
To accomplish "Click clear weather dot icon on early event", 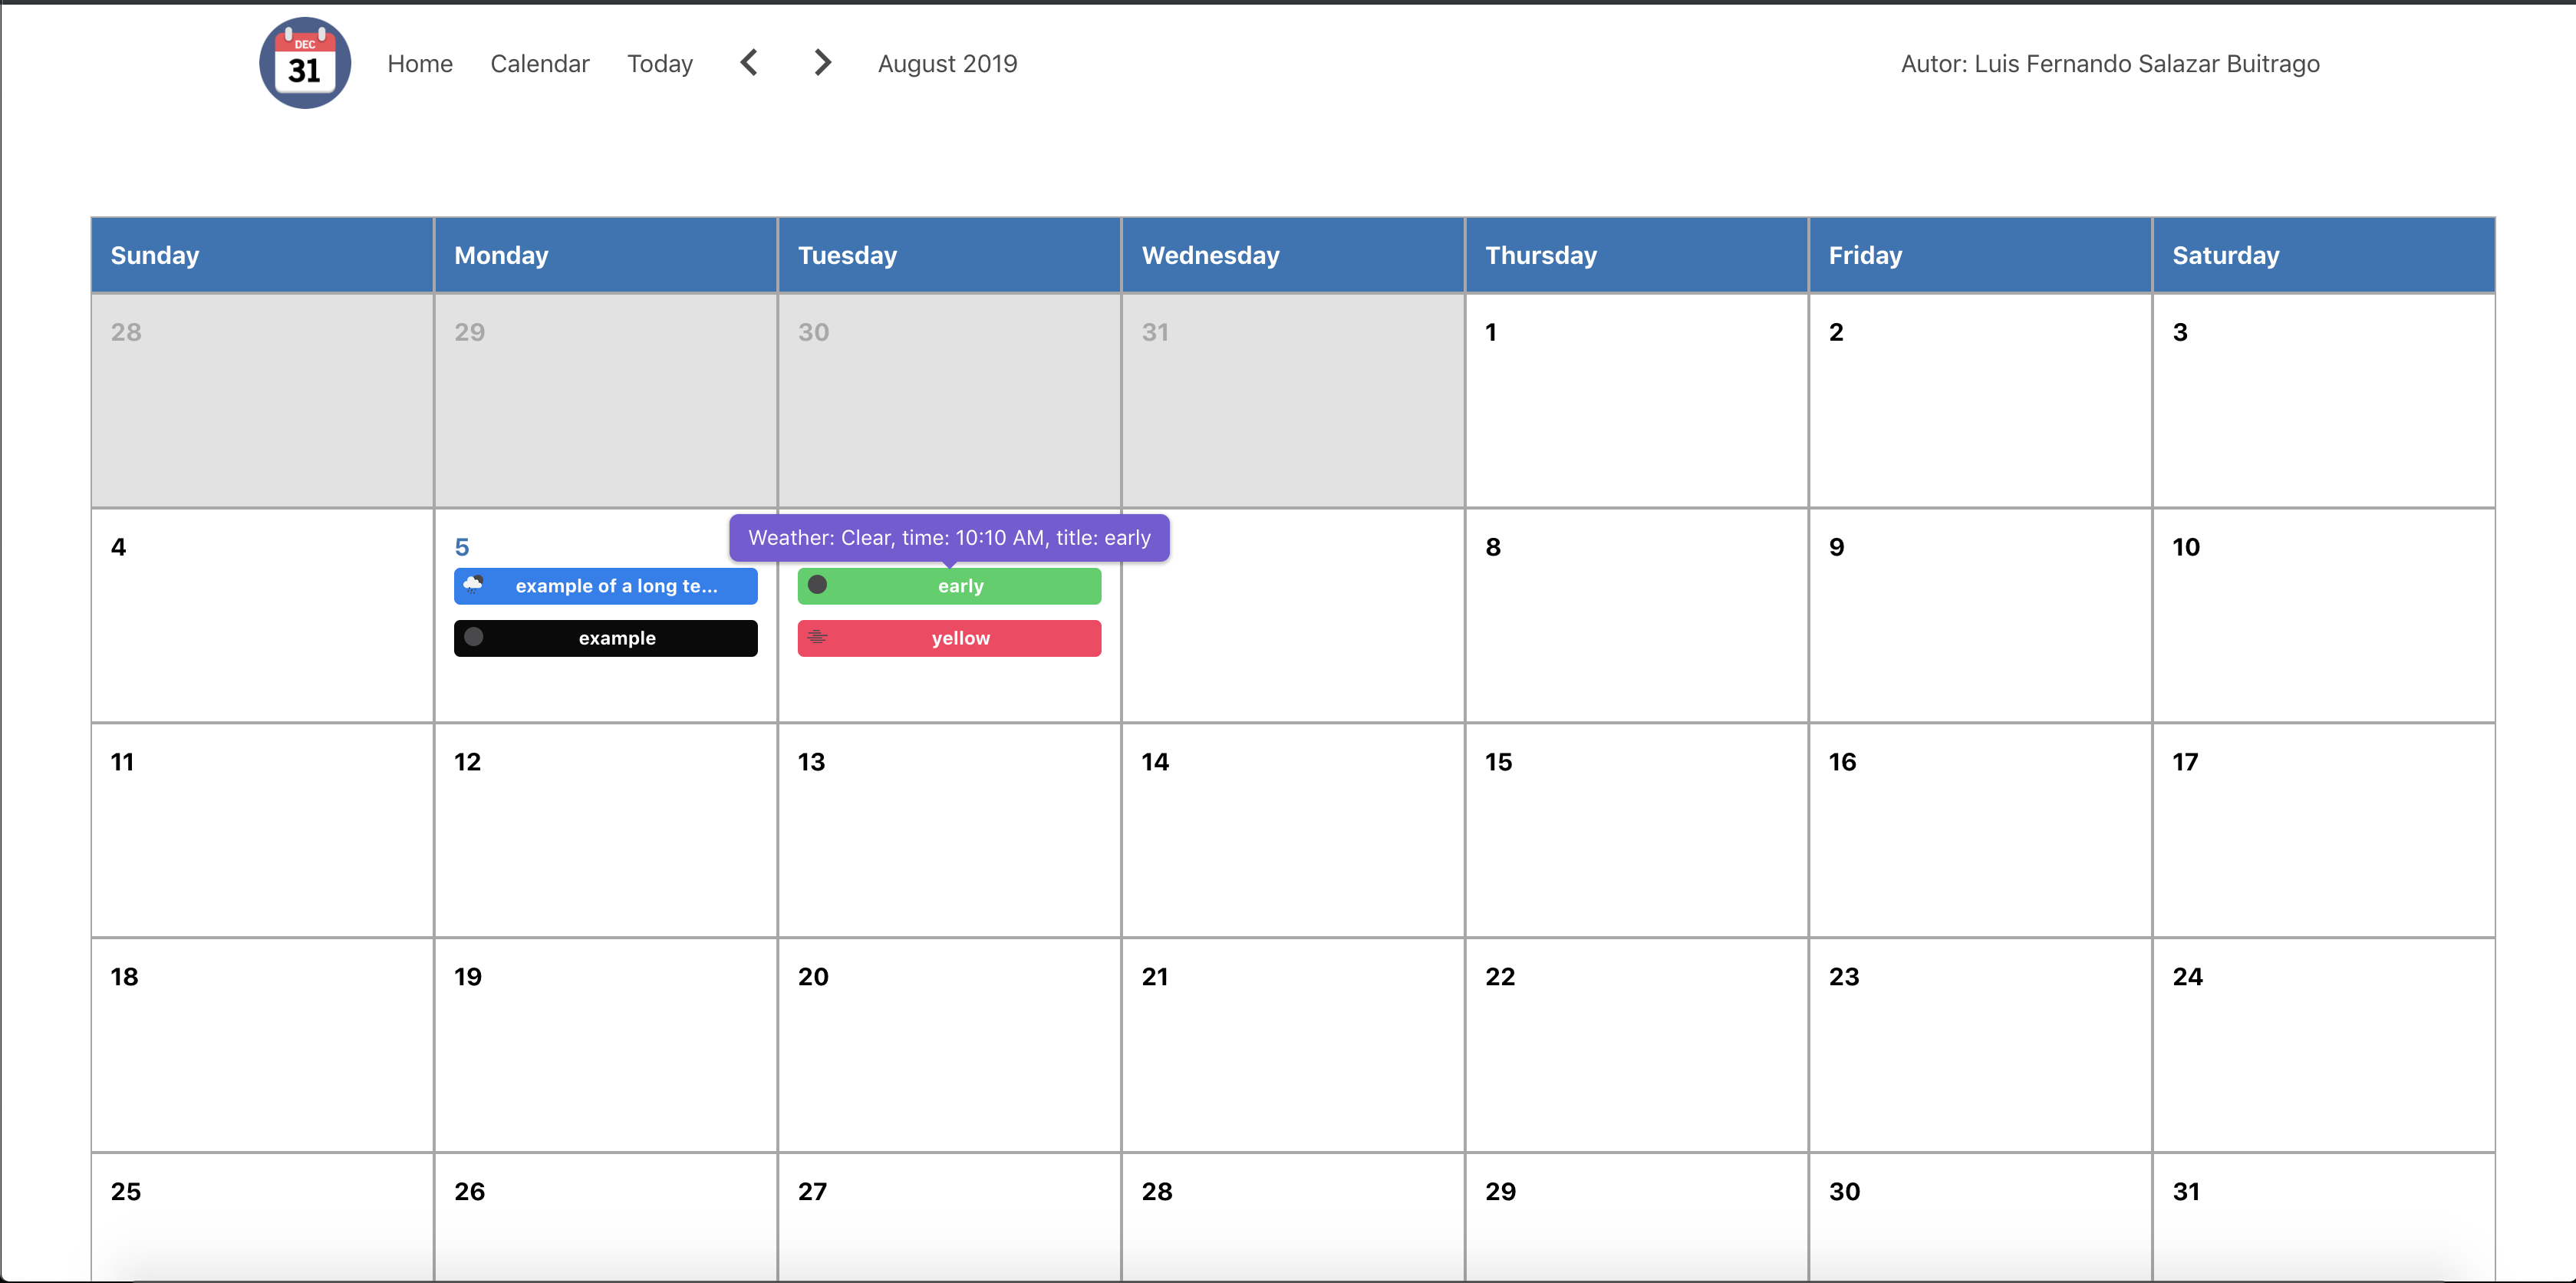I will point(817,585).
